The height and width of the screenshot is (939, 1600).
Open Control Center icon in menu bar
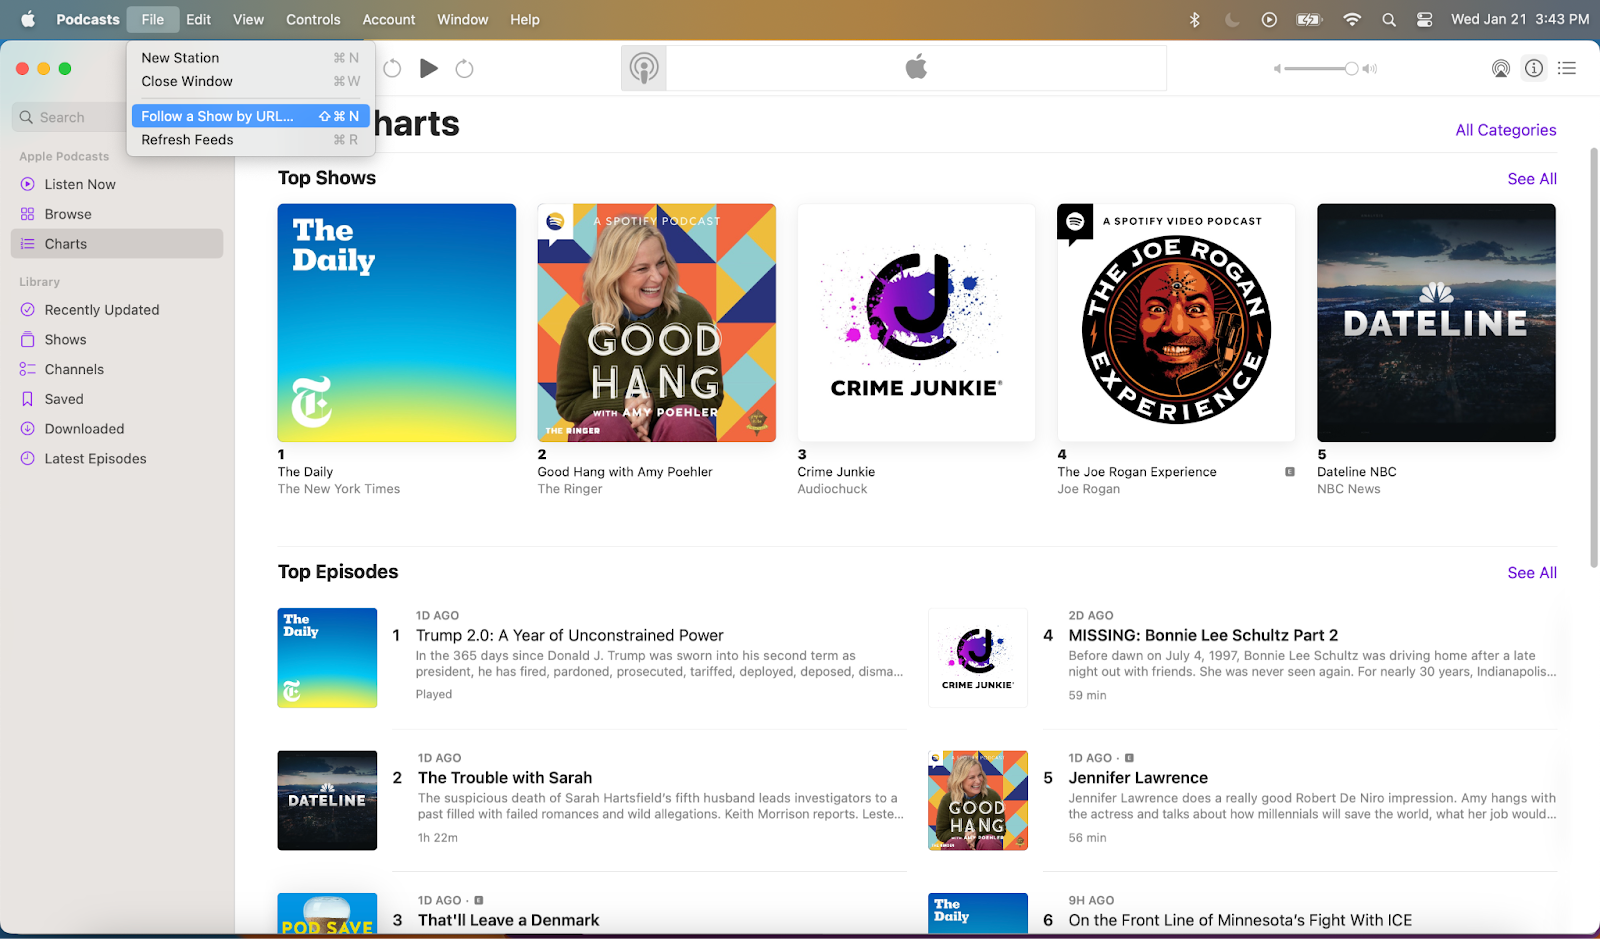(1425, 19)
